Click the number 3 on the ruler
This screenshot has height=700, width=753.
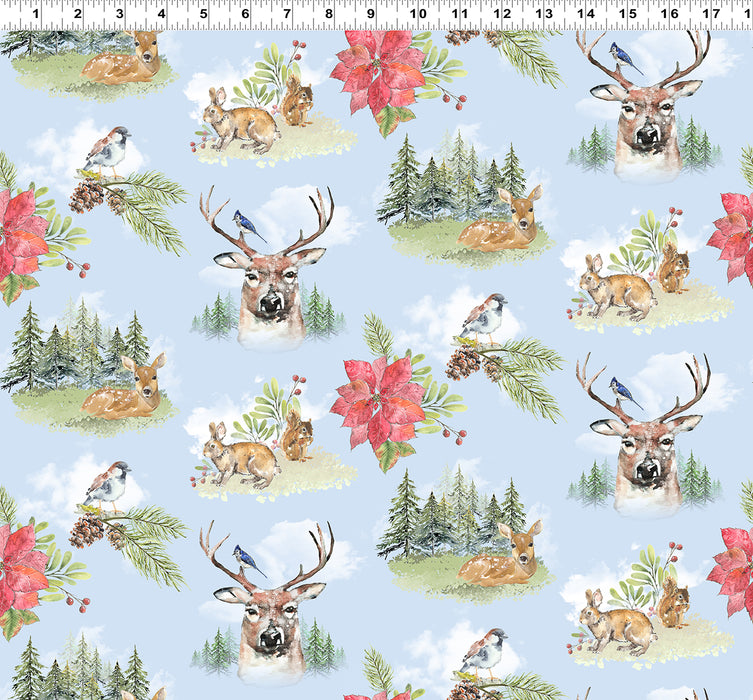click(119, 14)
